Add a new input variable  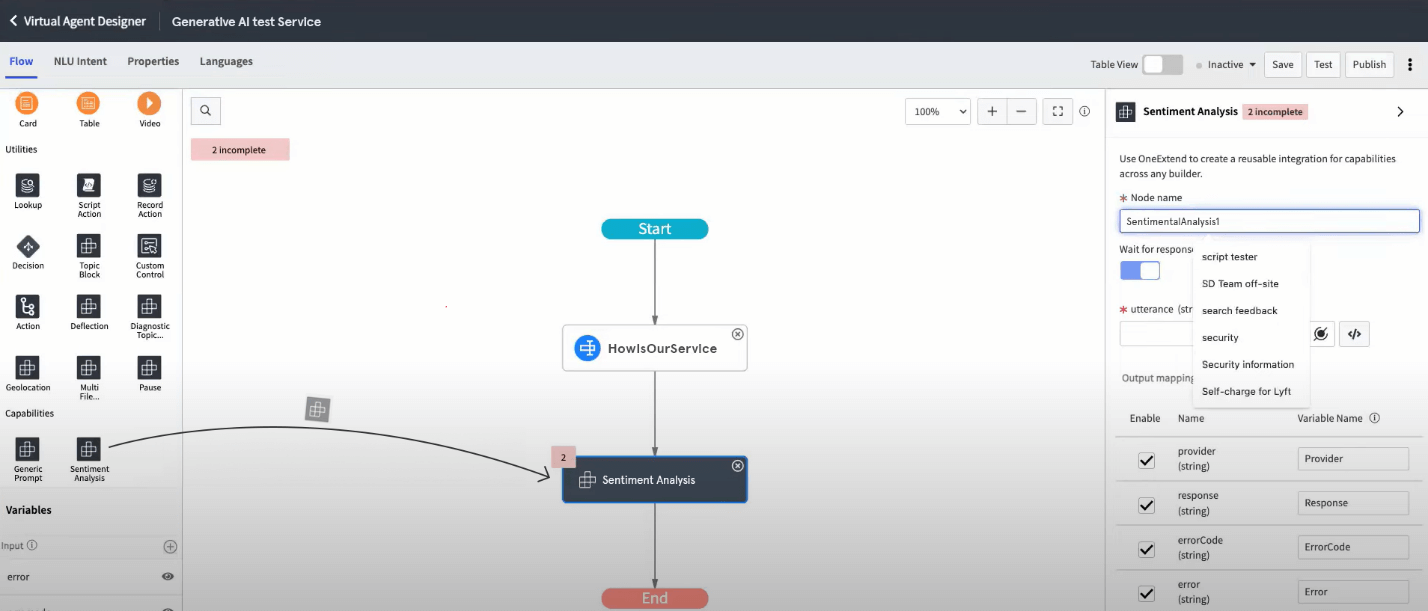[x=170, y=546]
